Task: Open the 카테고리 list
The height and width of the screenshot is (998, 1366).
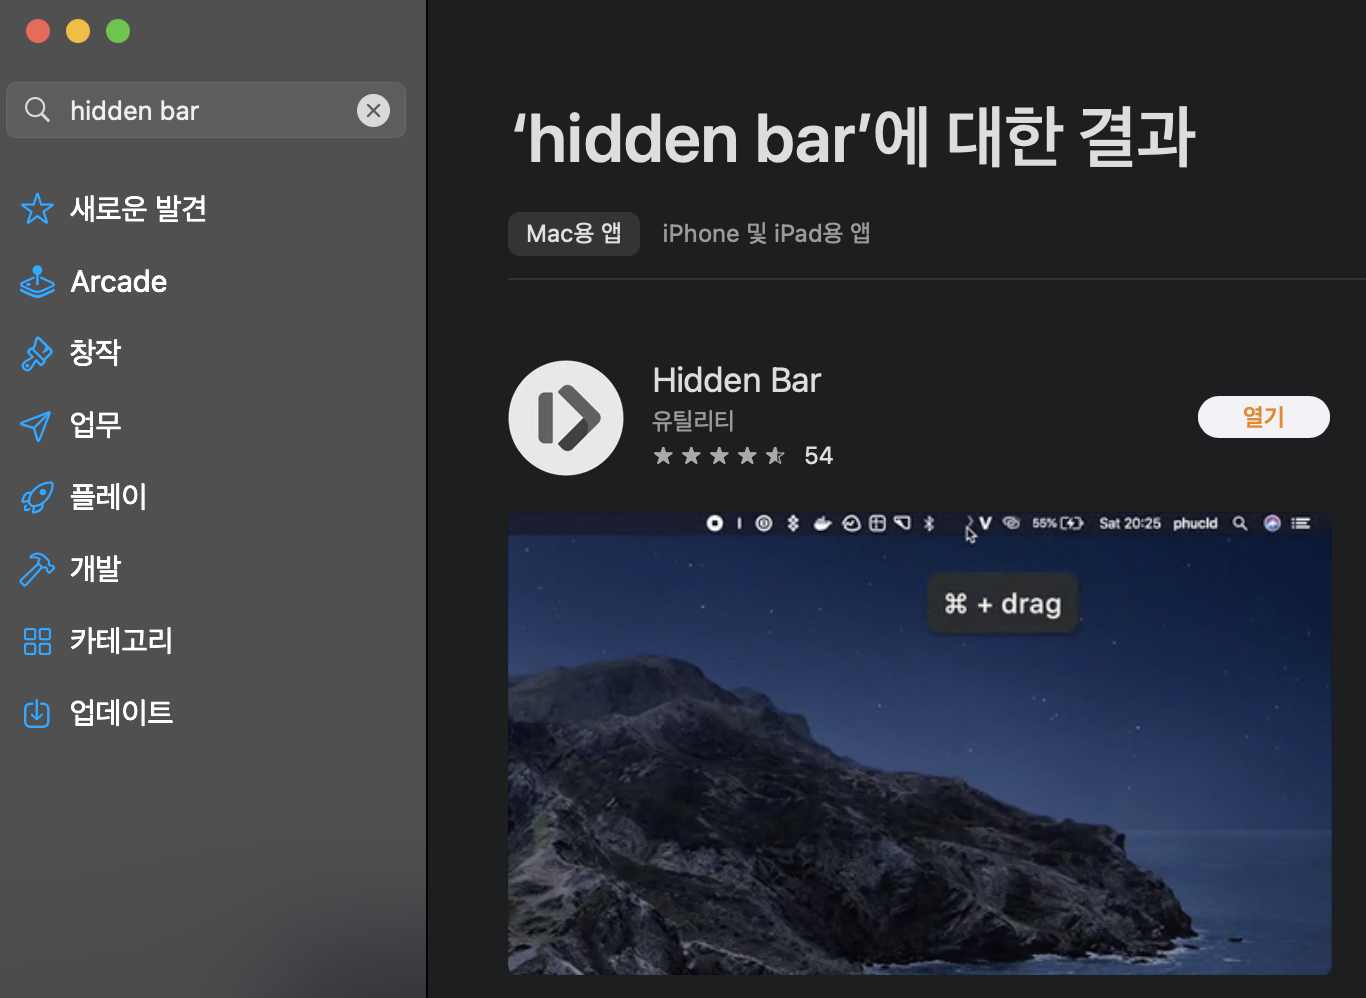Action: pos(121,640)
